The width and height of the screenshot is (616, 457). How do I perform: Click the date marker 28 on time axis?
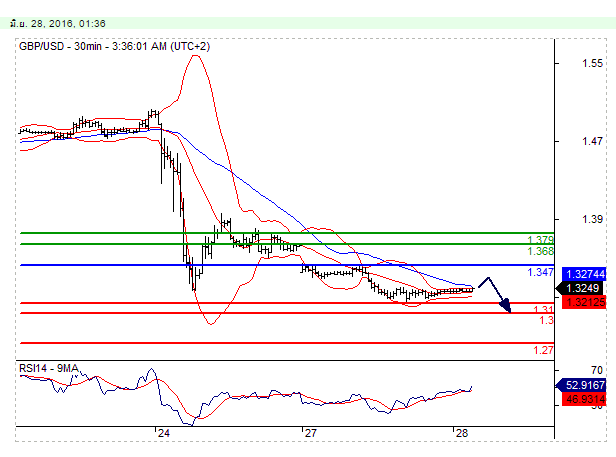(462, 433)
